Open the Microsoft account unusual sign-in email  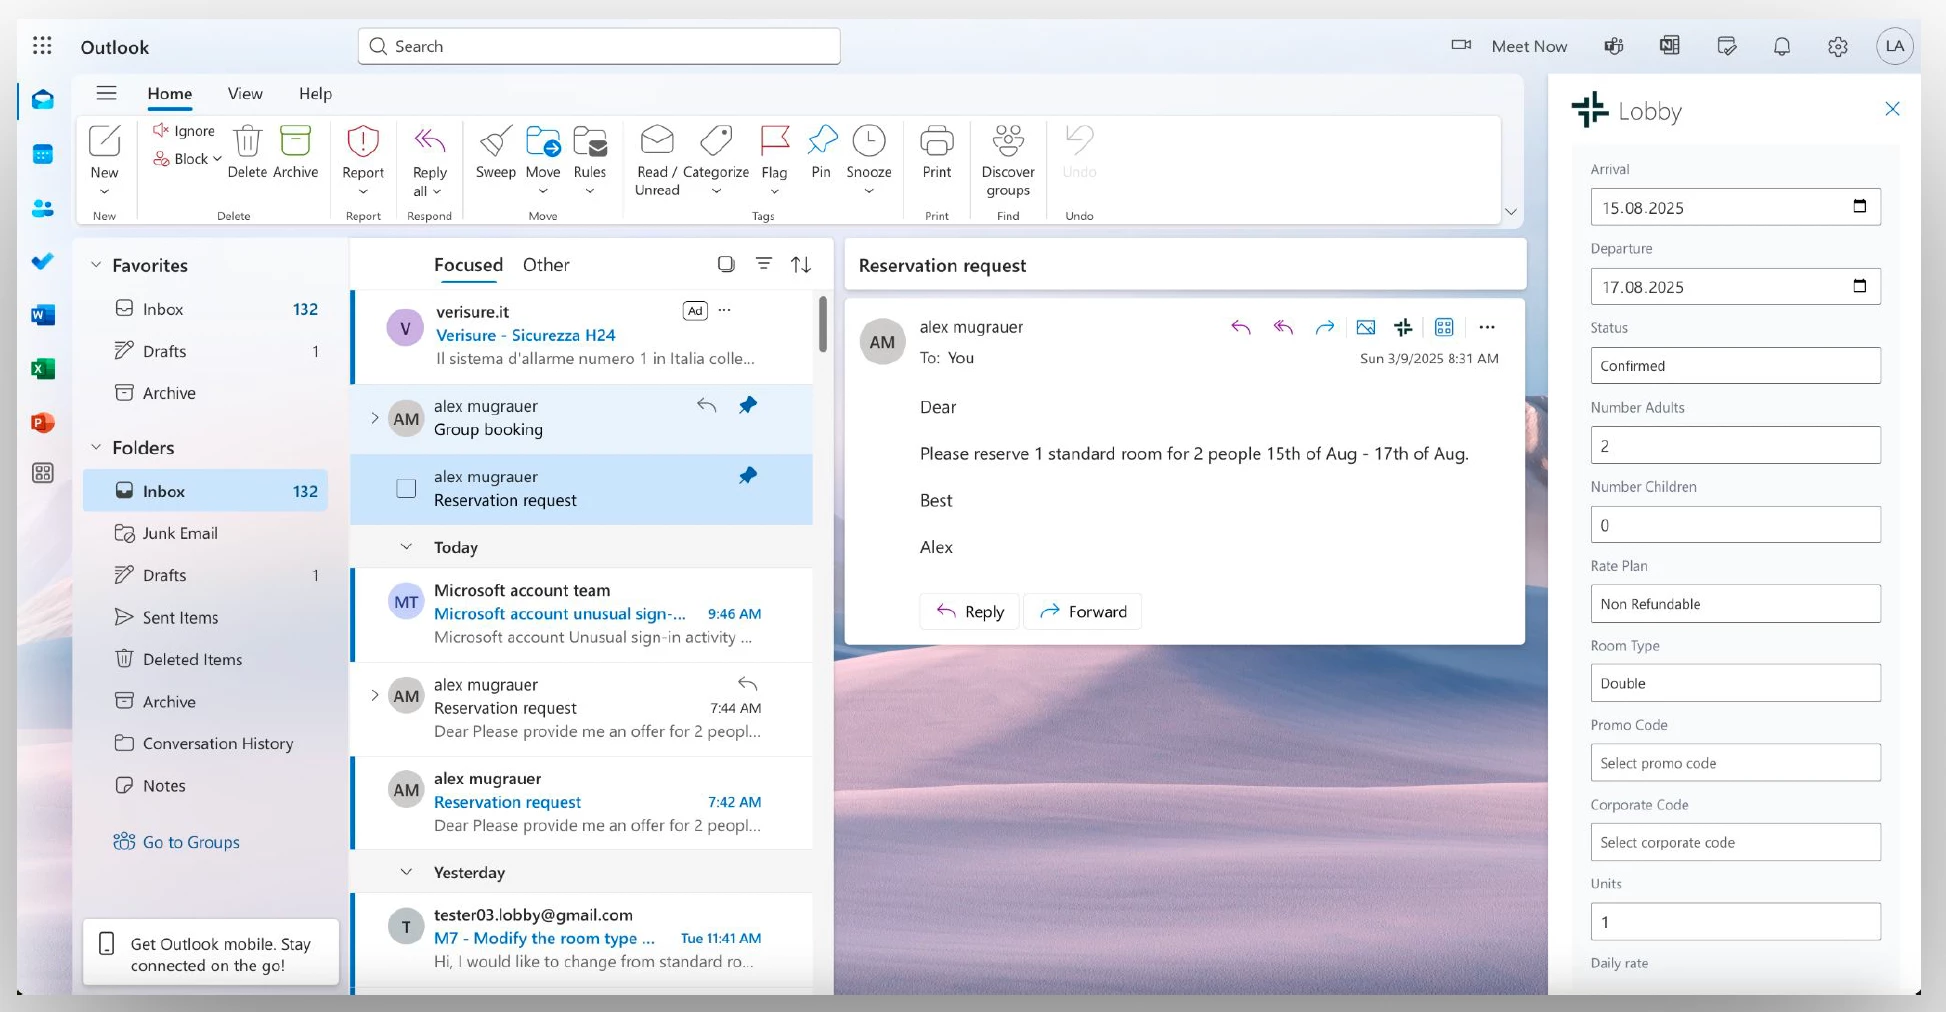pos(583,614)
